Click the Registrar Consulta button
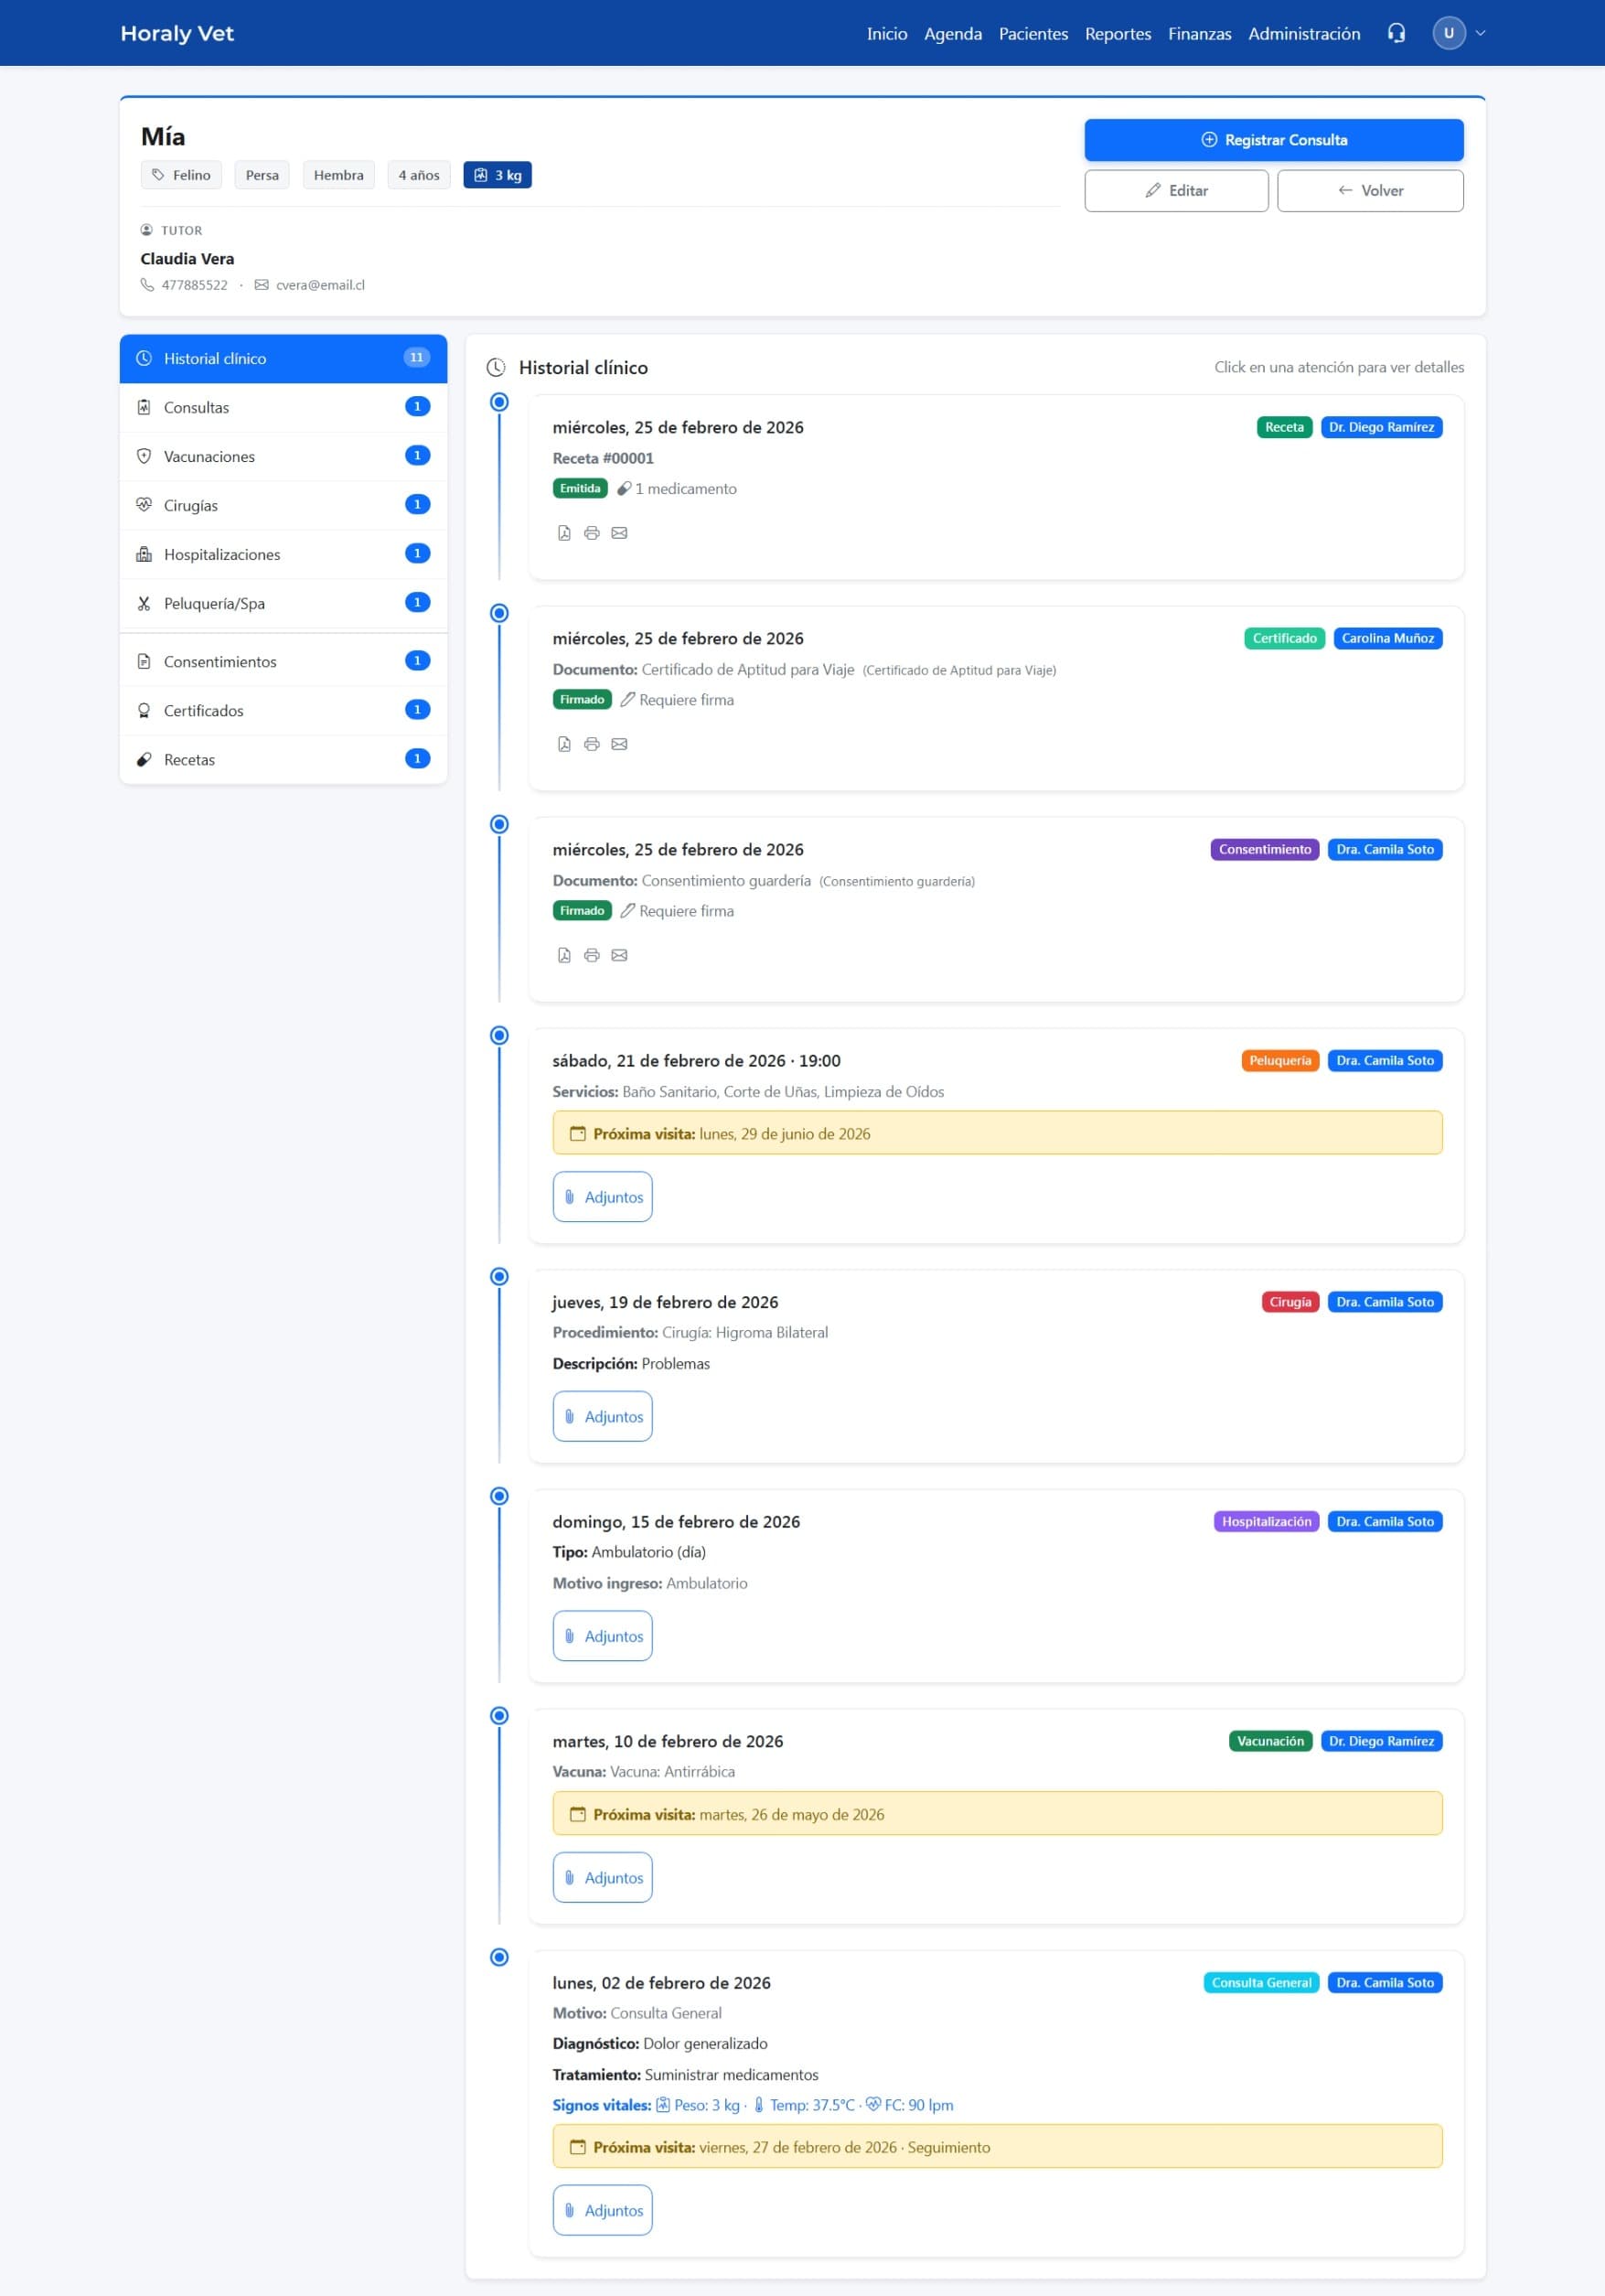The image size is (1605, 2296). [1273, 139]
